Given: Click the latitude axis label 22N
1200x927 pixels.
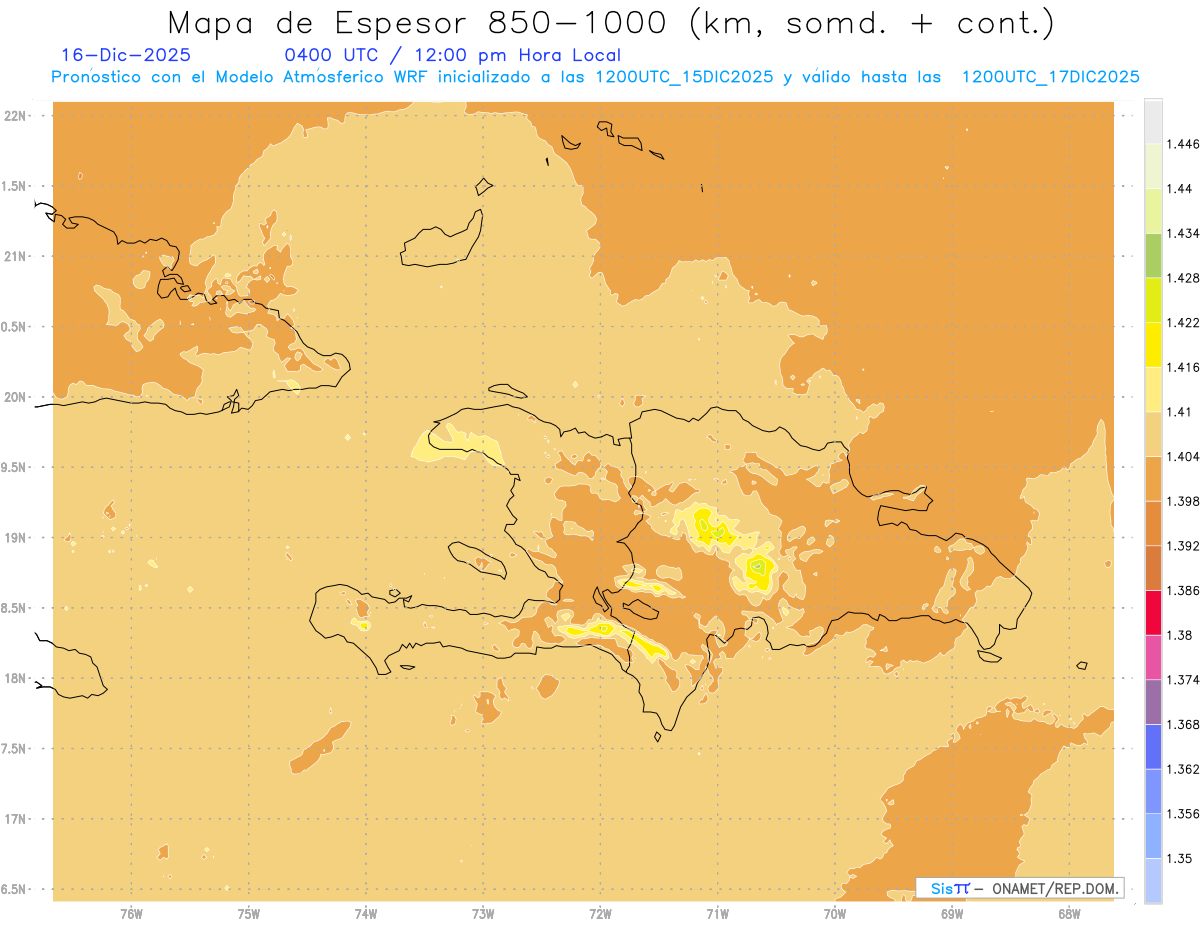Looking at the screenshot, I should coord(15,116).
